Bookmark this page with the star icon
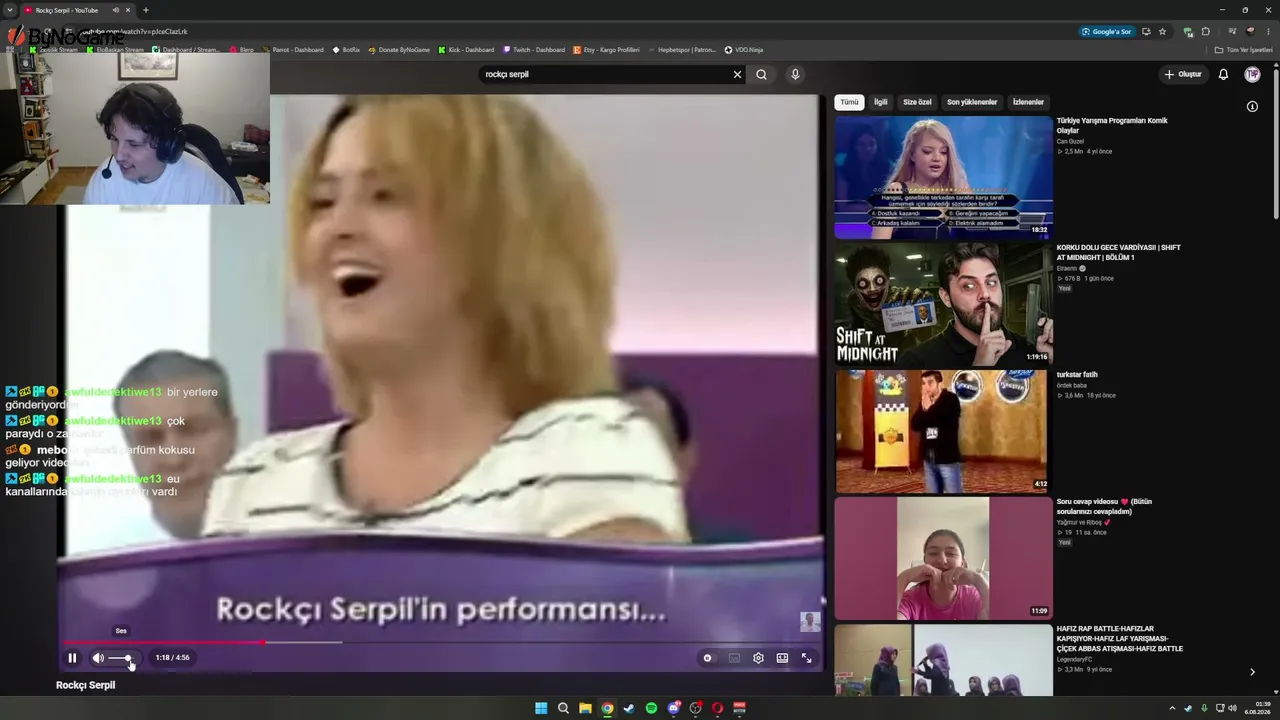 (1162, 32)
